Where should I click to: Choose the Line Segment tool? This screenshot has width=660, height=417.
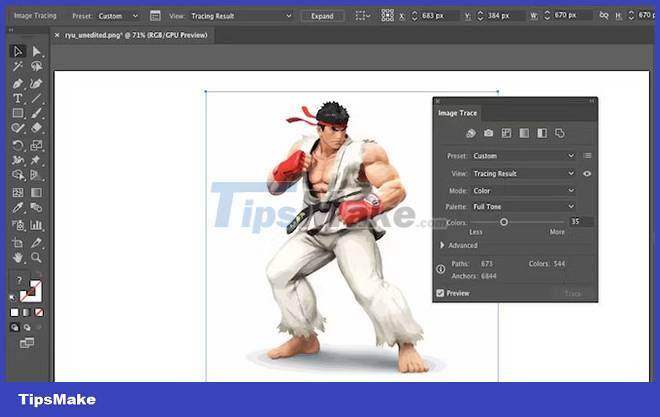(x=37, y=98)
